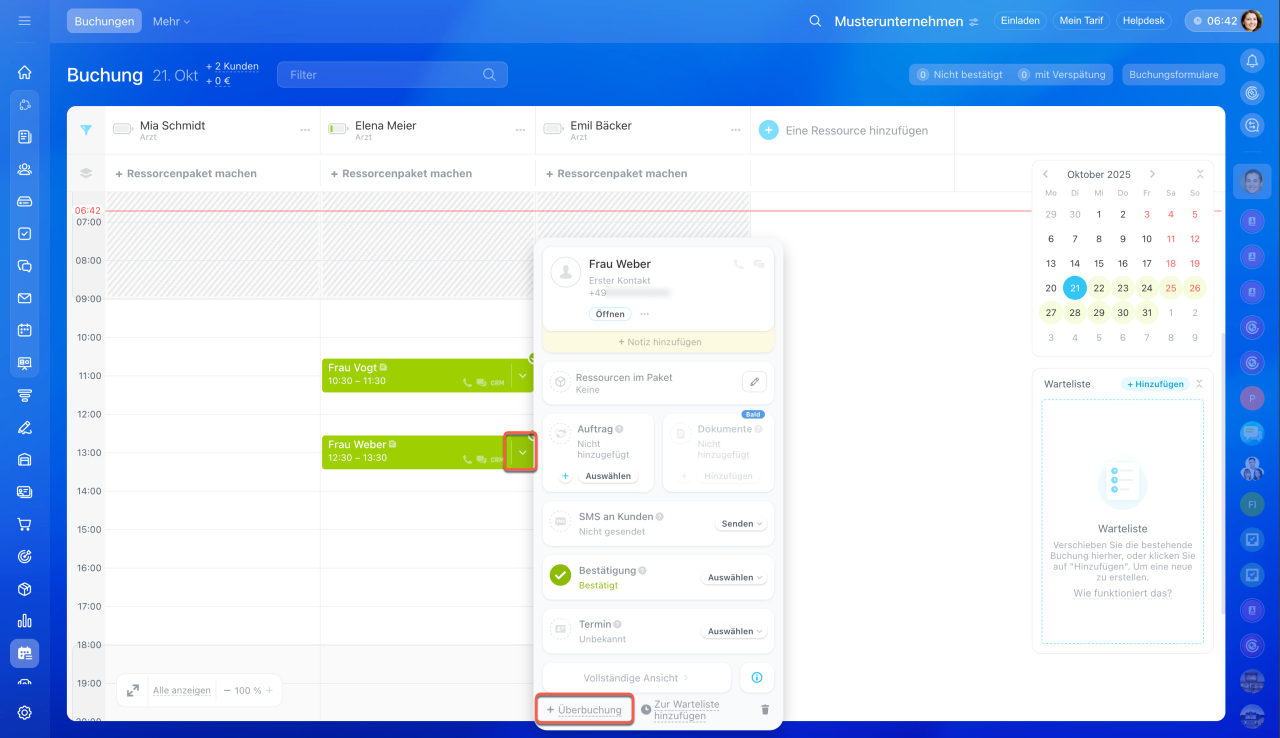
Task: Open the Senden dropdown for SMS
Action: coord(741,524)
